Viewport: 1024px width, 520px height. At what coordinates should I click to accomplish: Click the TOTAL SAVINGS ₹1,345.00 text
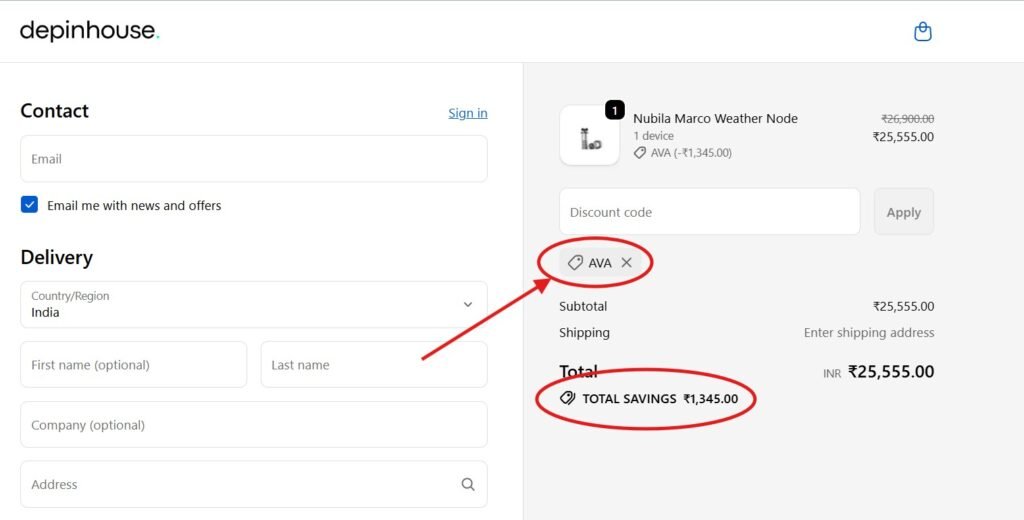tap(660, 398)
